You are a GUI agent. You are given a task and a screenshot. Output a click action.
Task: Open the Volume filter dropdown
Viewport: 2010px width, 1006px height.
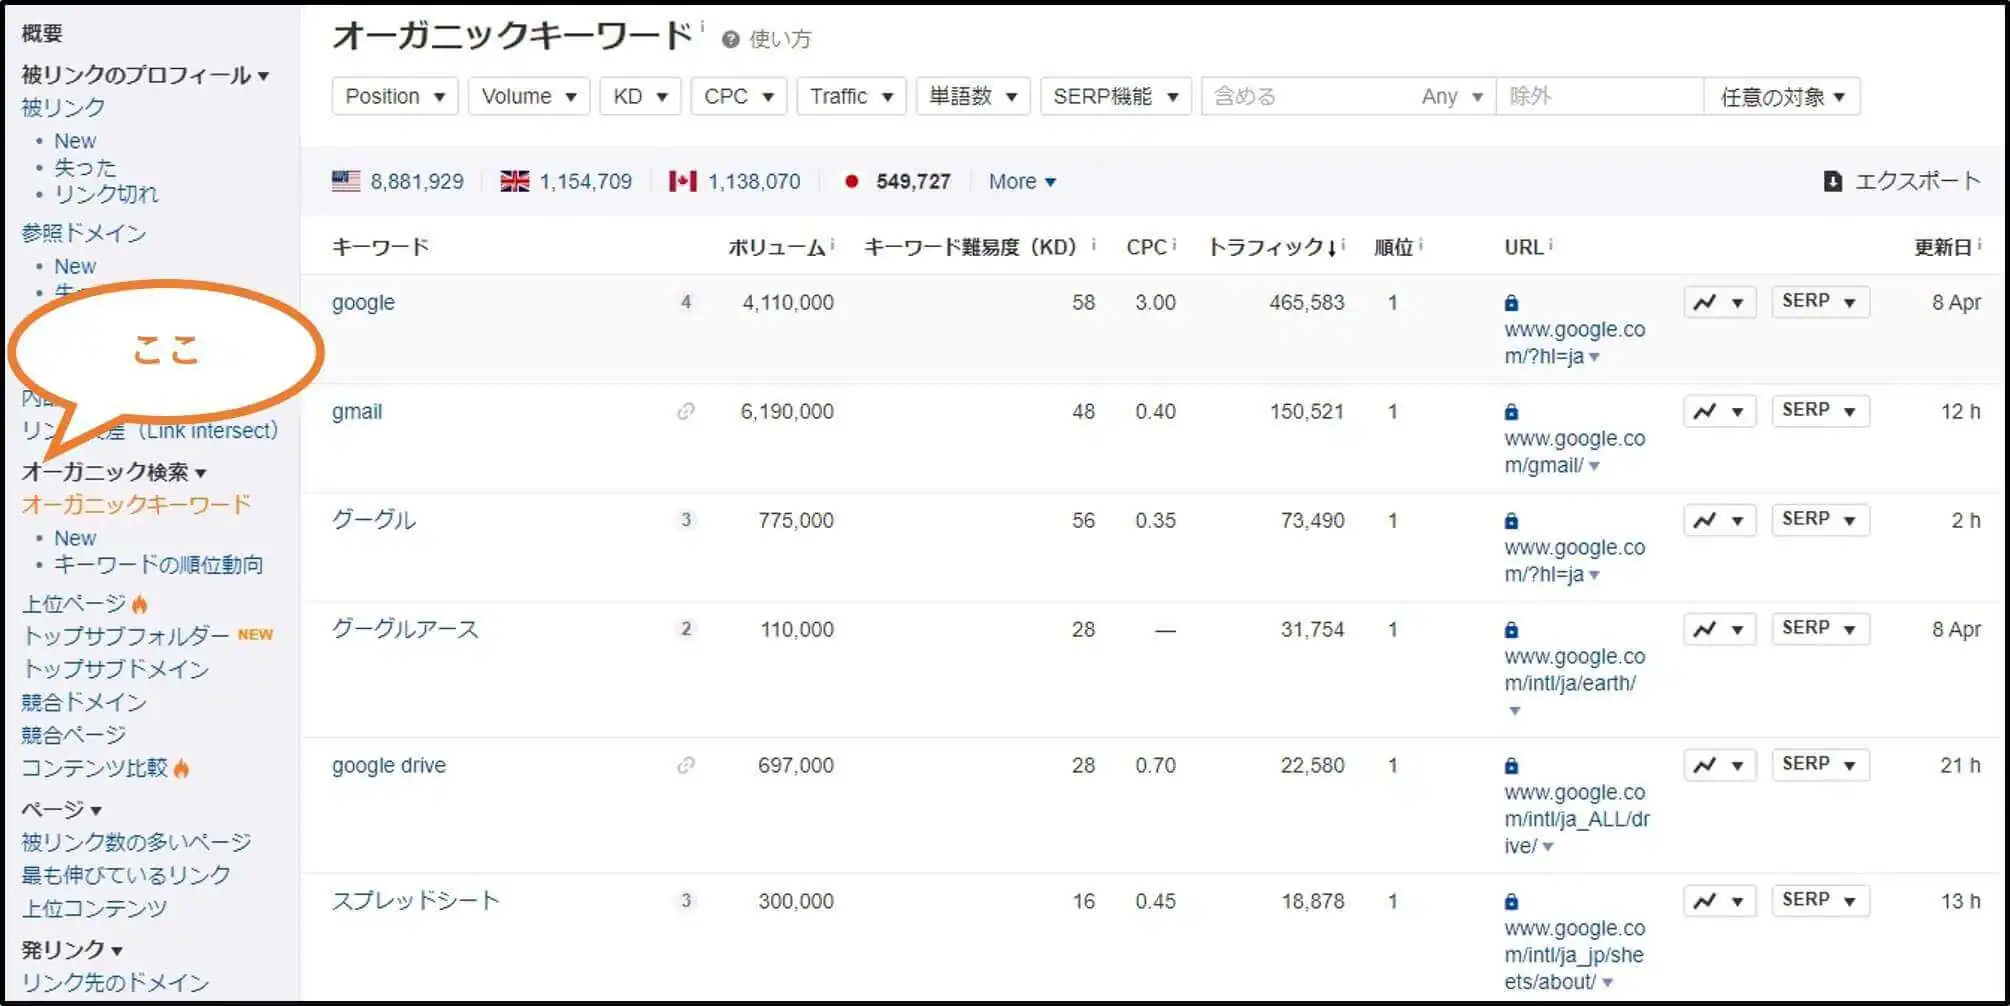529,96
